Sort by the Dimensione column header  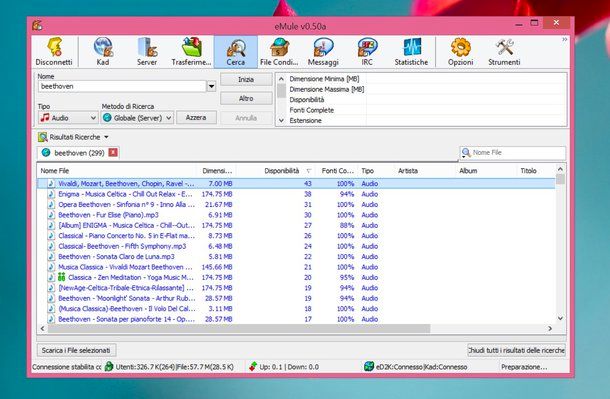pyautogui.click(x=217, y=171)
